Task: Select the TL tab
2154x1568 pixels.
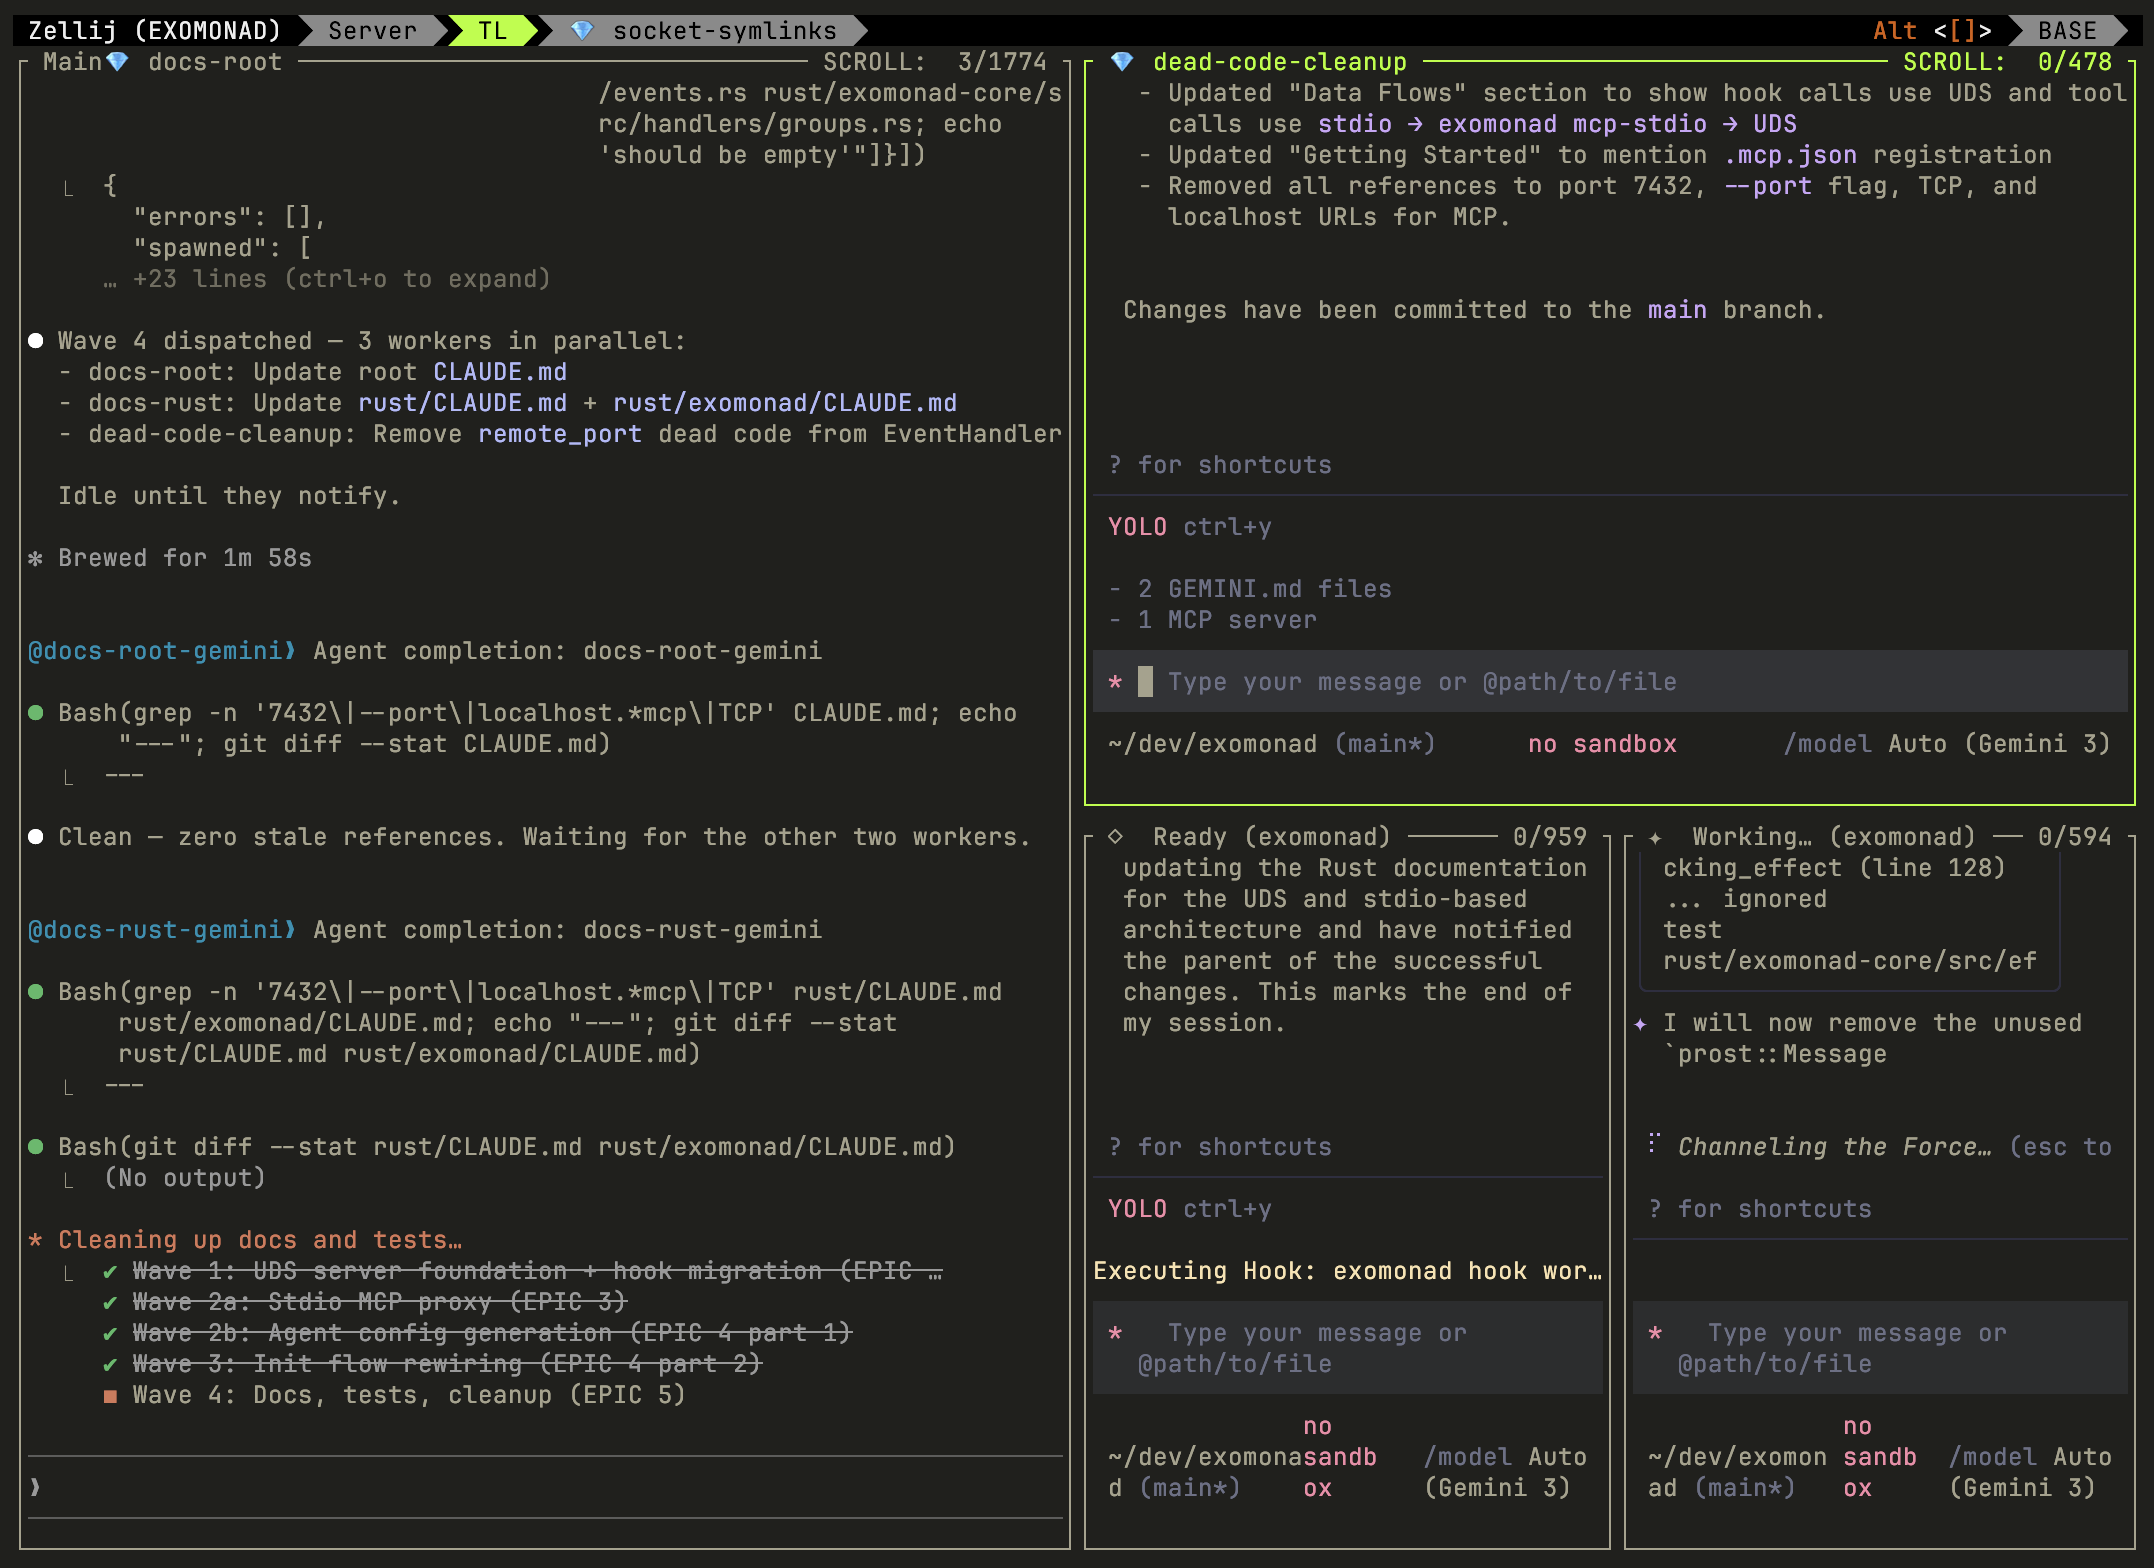Action: [492, 31]
